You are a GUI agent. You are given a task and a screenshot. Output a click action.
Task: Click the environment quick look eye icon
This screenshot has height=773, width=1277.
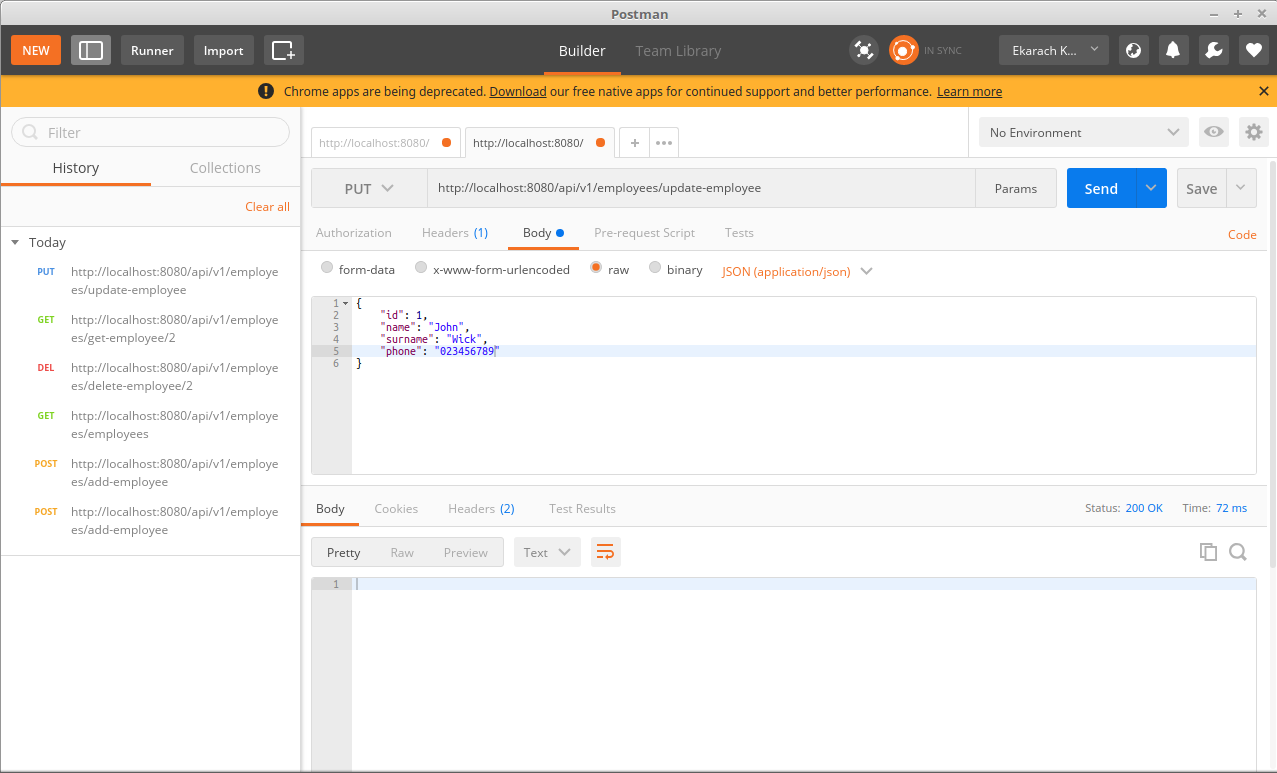[1214, 132]
